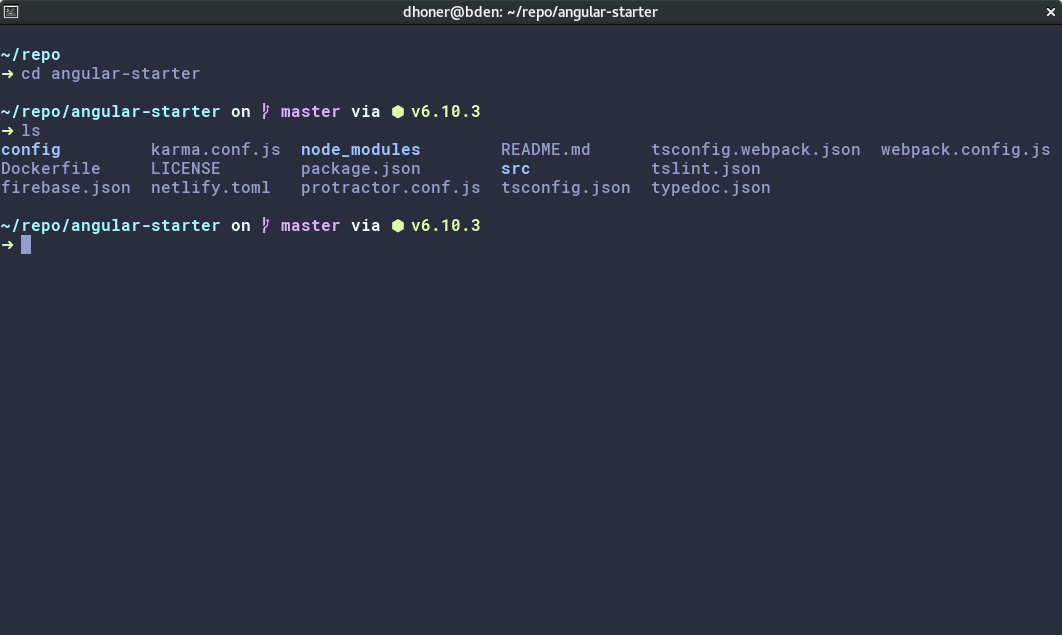The height and width of the screenshot is (635, 1062).
Task: Click the ~/repo path line
Action: [x=30, y=55]
